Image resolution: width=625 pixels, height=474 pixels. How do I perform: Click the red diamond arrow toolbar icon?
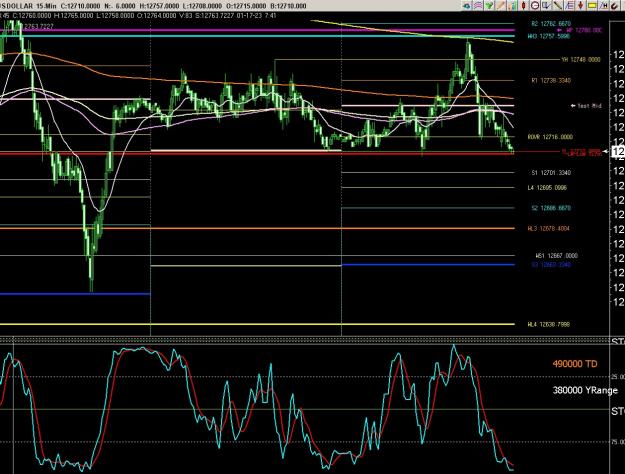pyautogui.click(x=581, y=6)
